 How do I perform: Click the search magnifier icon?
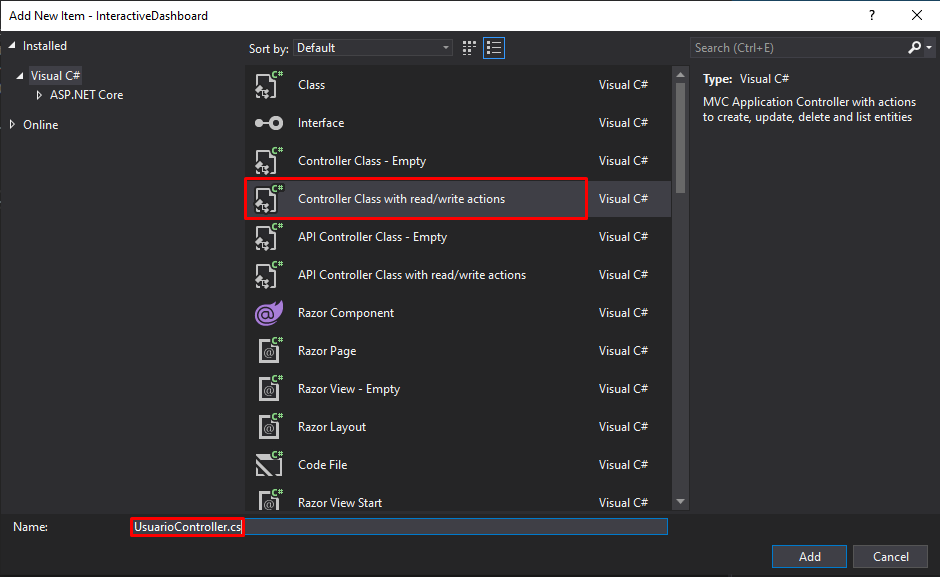[x=914, y=48]
